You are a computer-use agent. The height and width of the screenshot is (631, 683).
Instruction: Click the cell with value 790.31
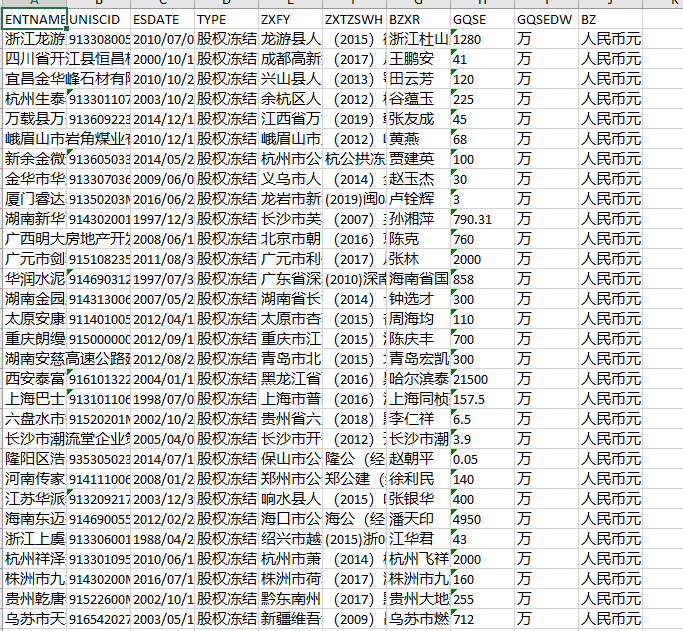483,219
